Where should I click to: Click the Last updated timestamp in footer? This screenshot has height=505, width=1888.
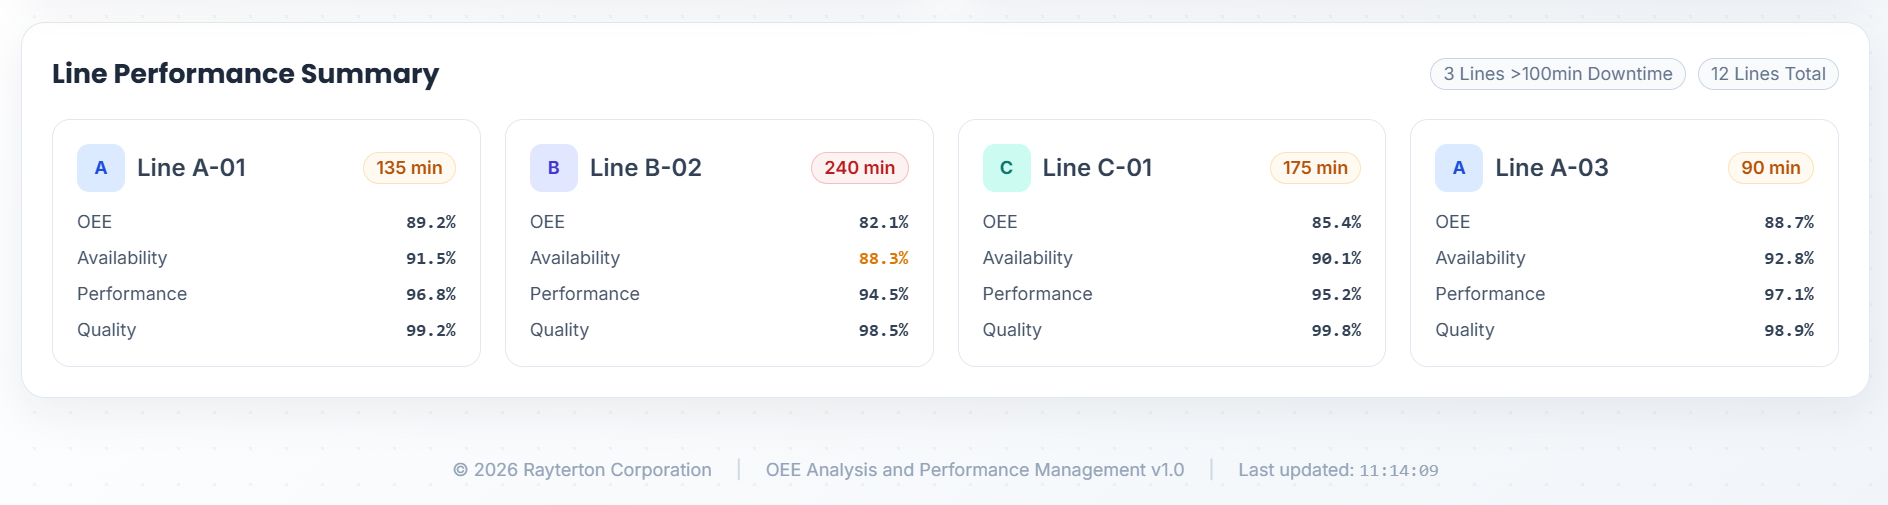(x=1398, y=470)
